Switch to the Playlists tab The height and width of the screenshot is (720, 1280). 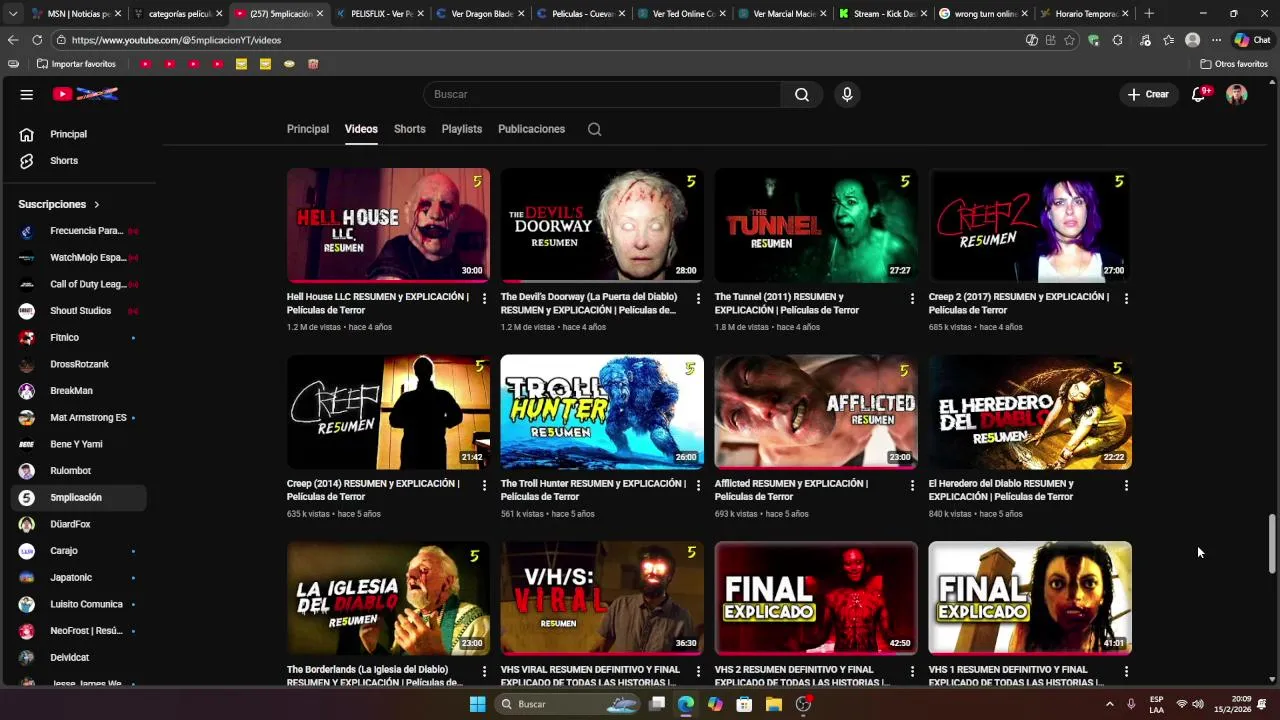(462, 129)
